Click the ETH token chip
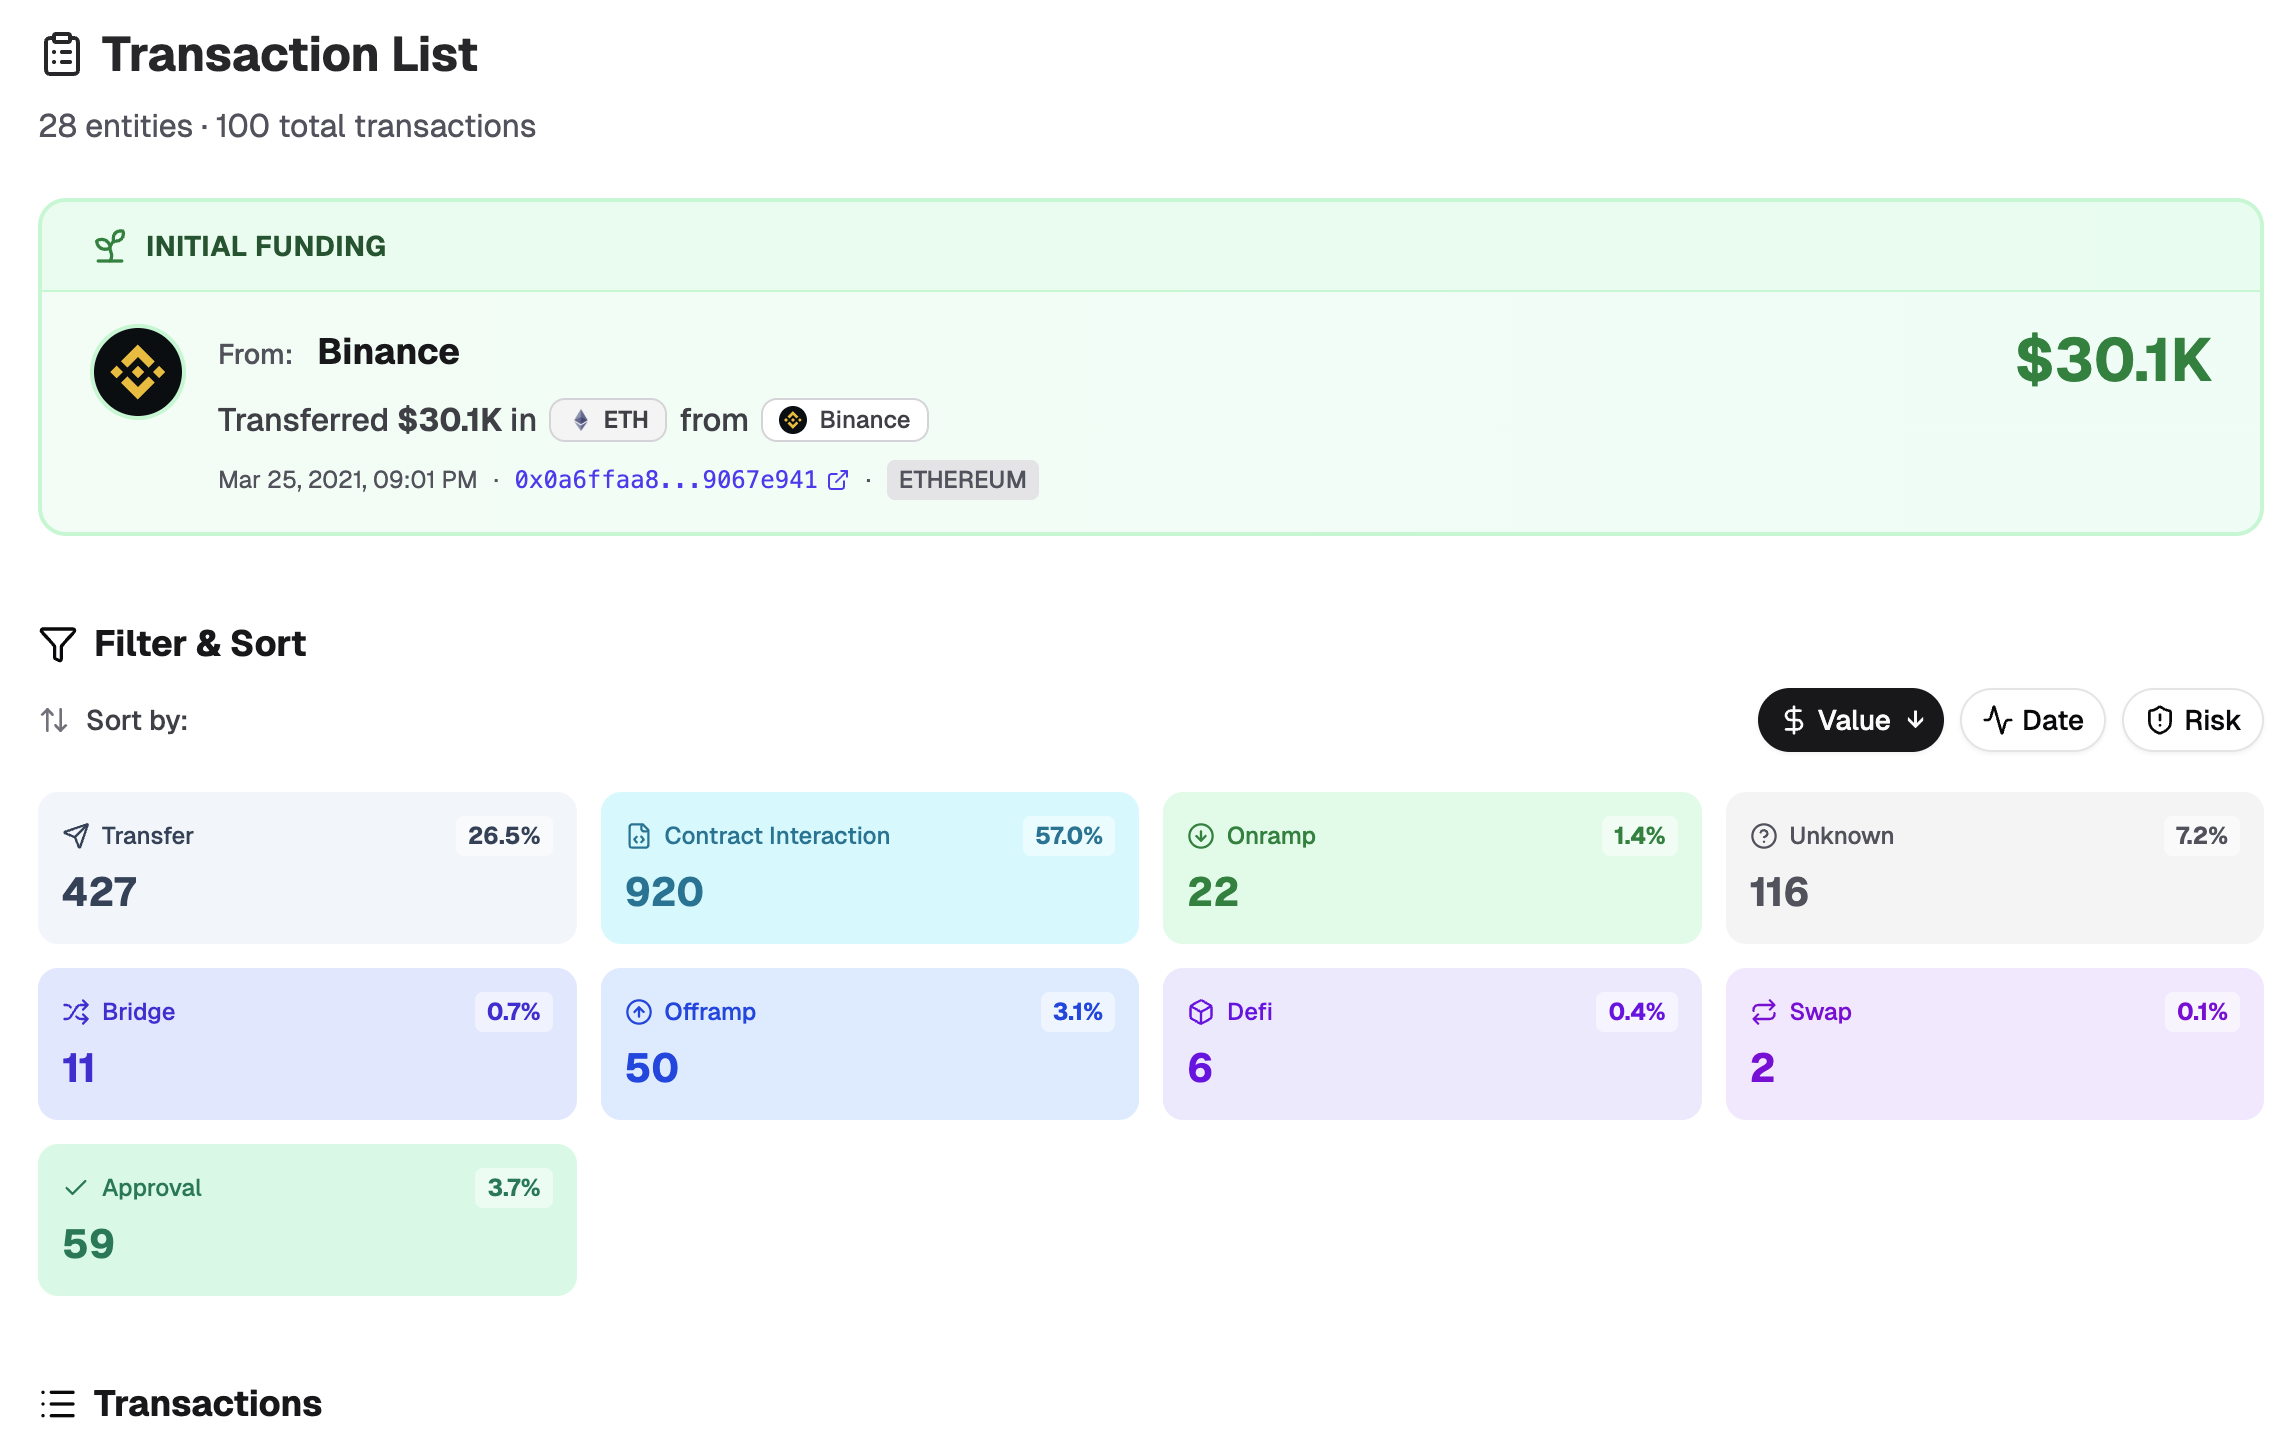Viewport: 2280px width, 1440px height. (x=608, y=420)
